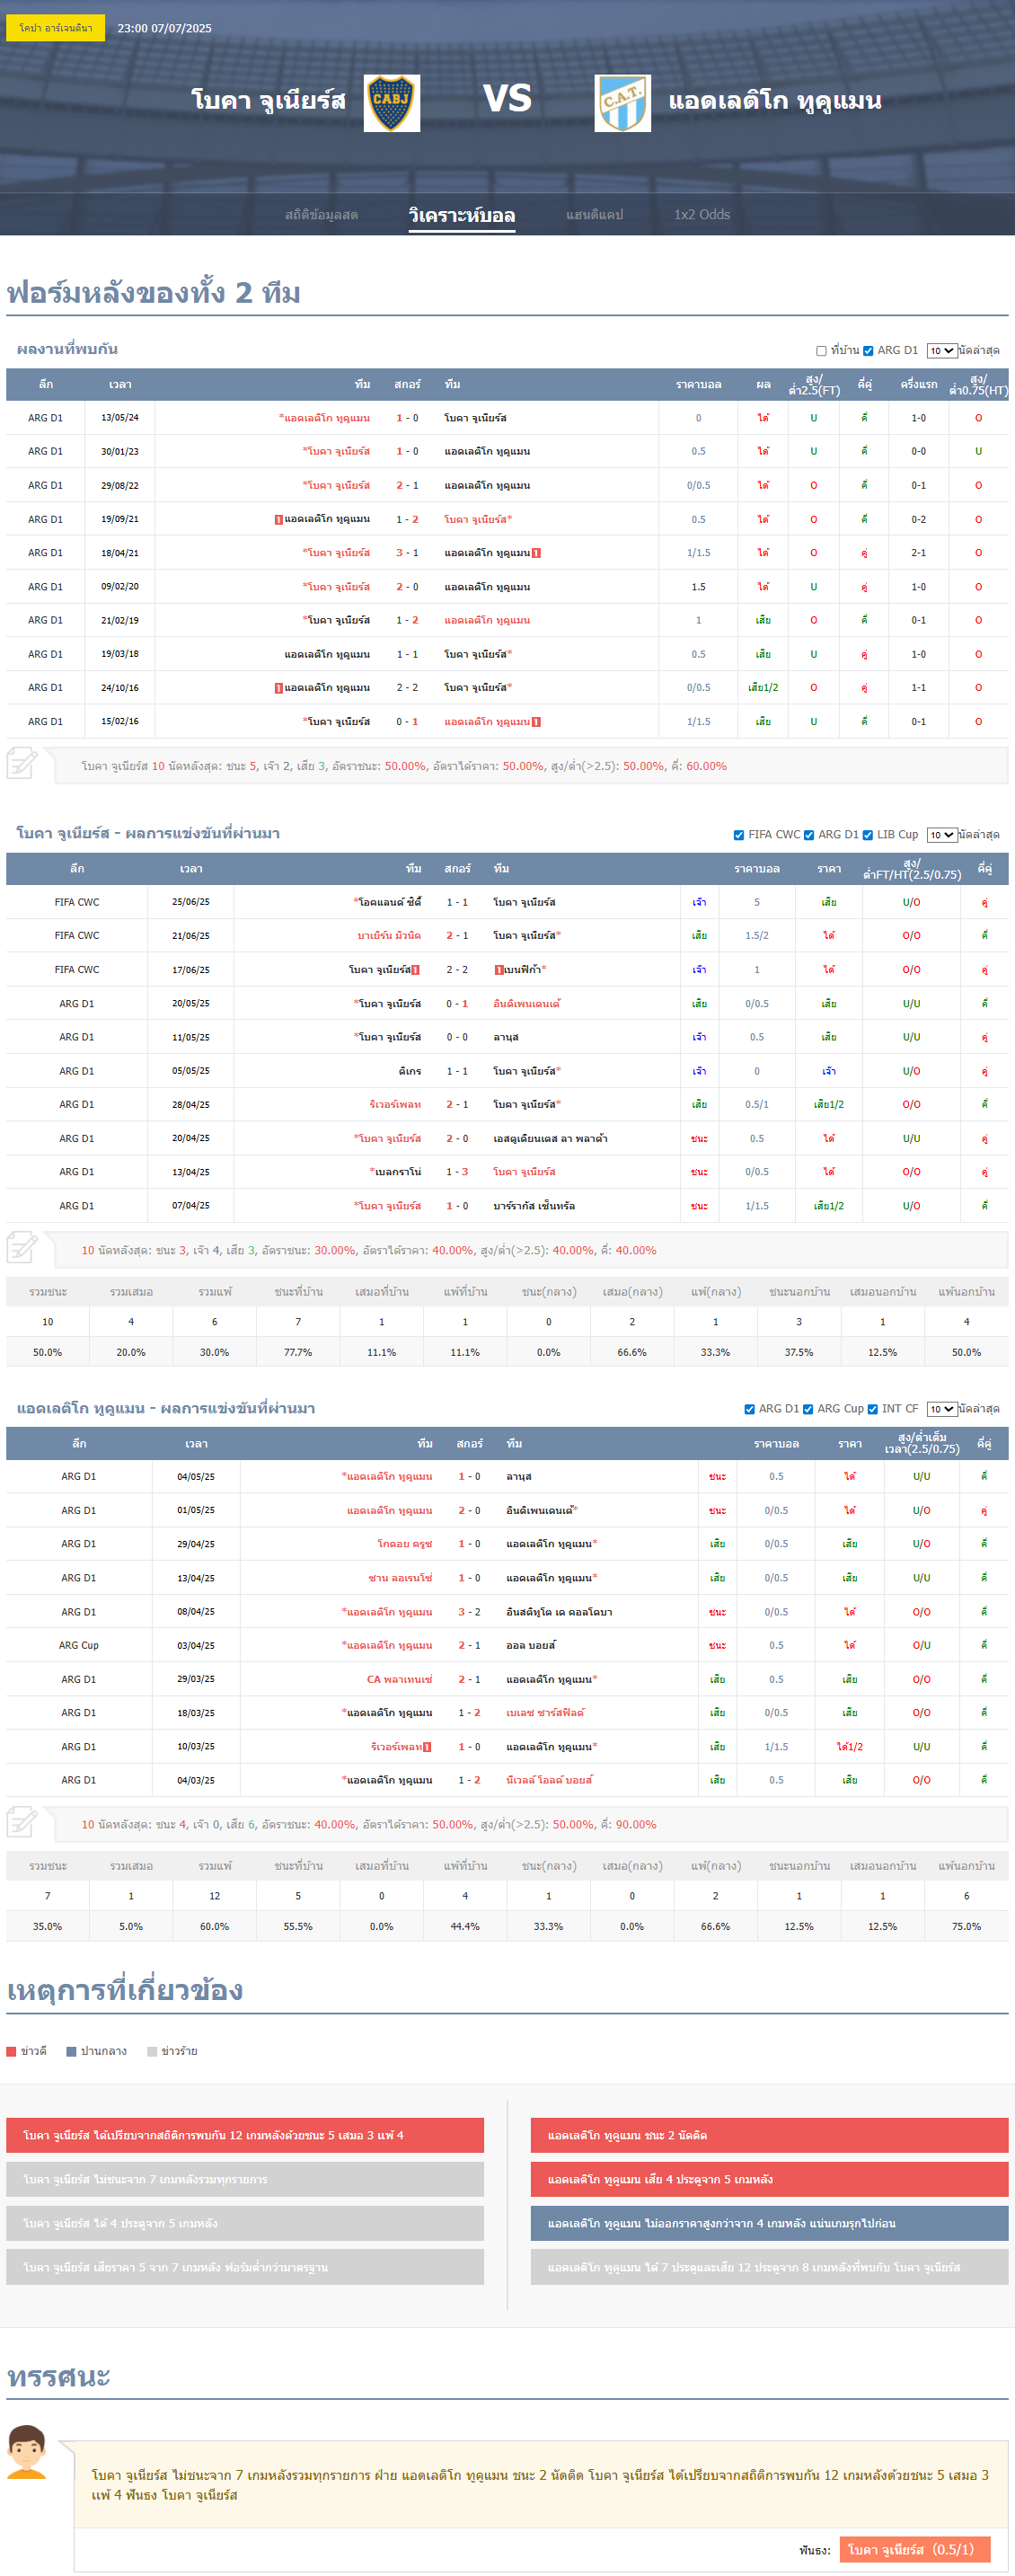Click the 18/04/21 match score 3 - 1
Screen dimensions: 1015x2576
point(407,553)
